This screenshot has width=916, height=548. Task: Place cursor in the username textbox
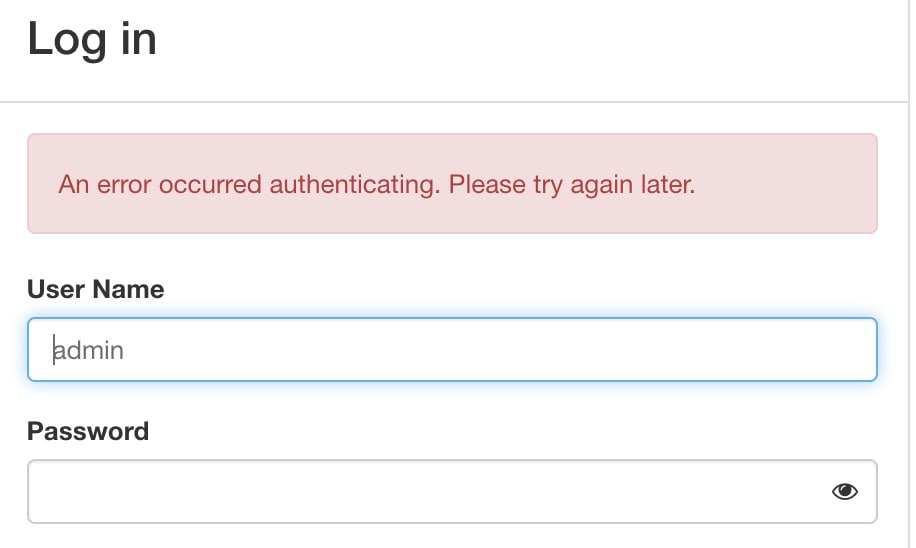tap(452, 350)
